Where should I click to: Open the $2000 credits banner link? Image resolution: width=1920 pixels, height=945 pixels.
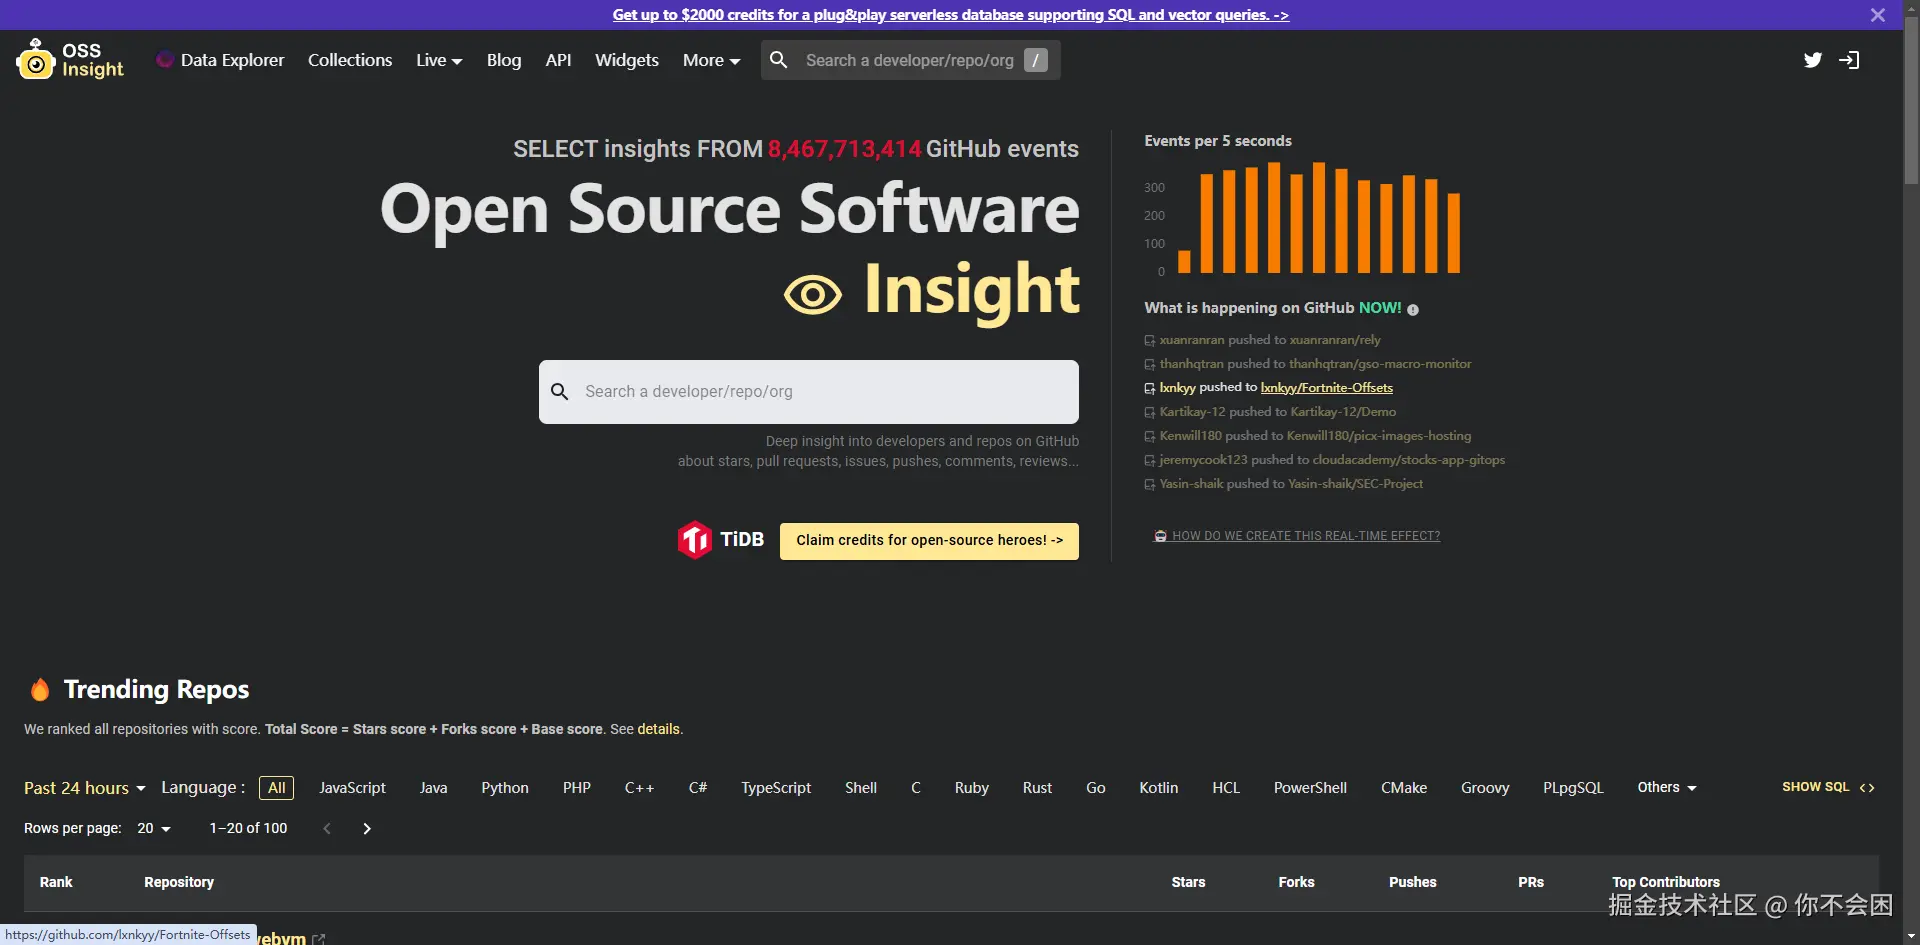950,15
